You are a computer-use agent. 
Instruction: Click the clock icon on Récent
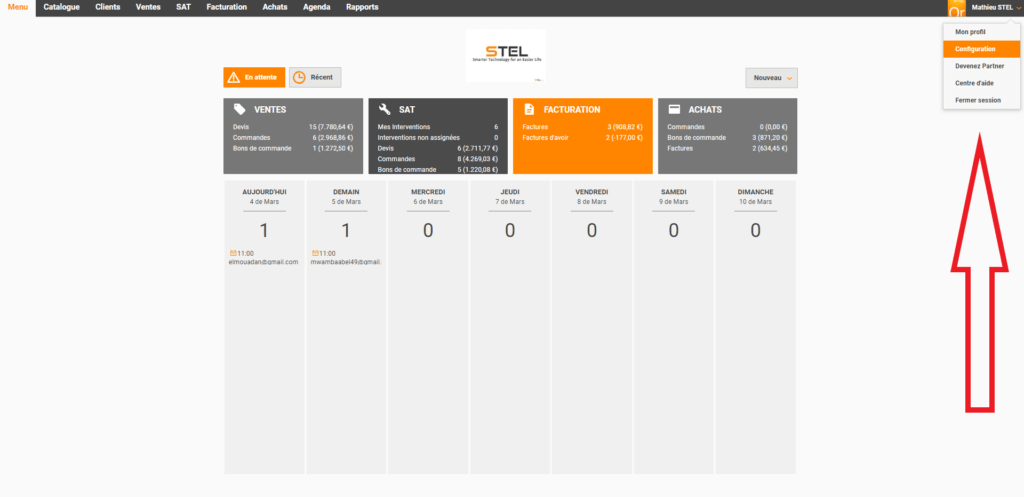(299, 77)
